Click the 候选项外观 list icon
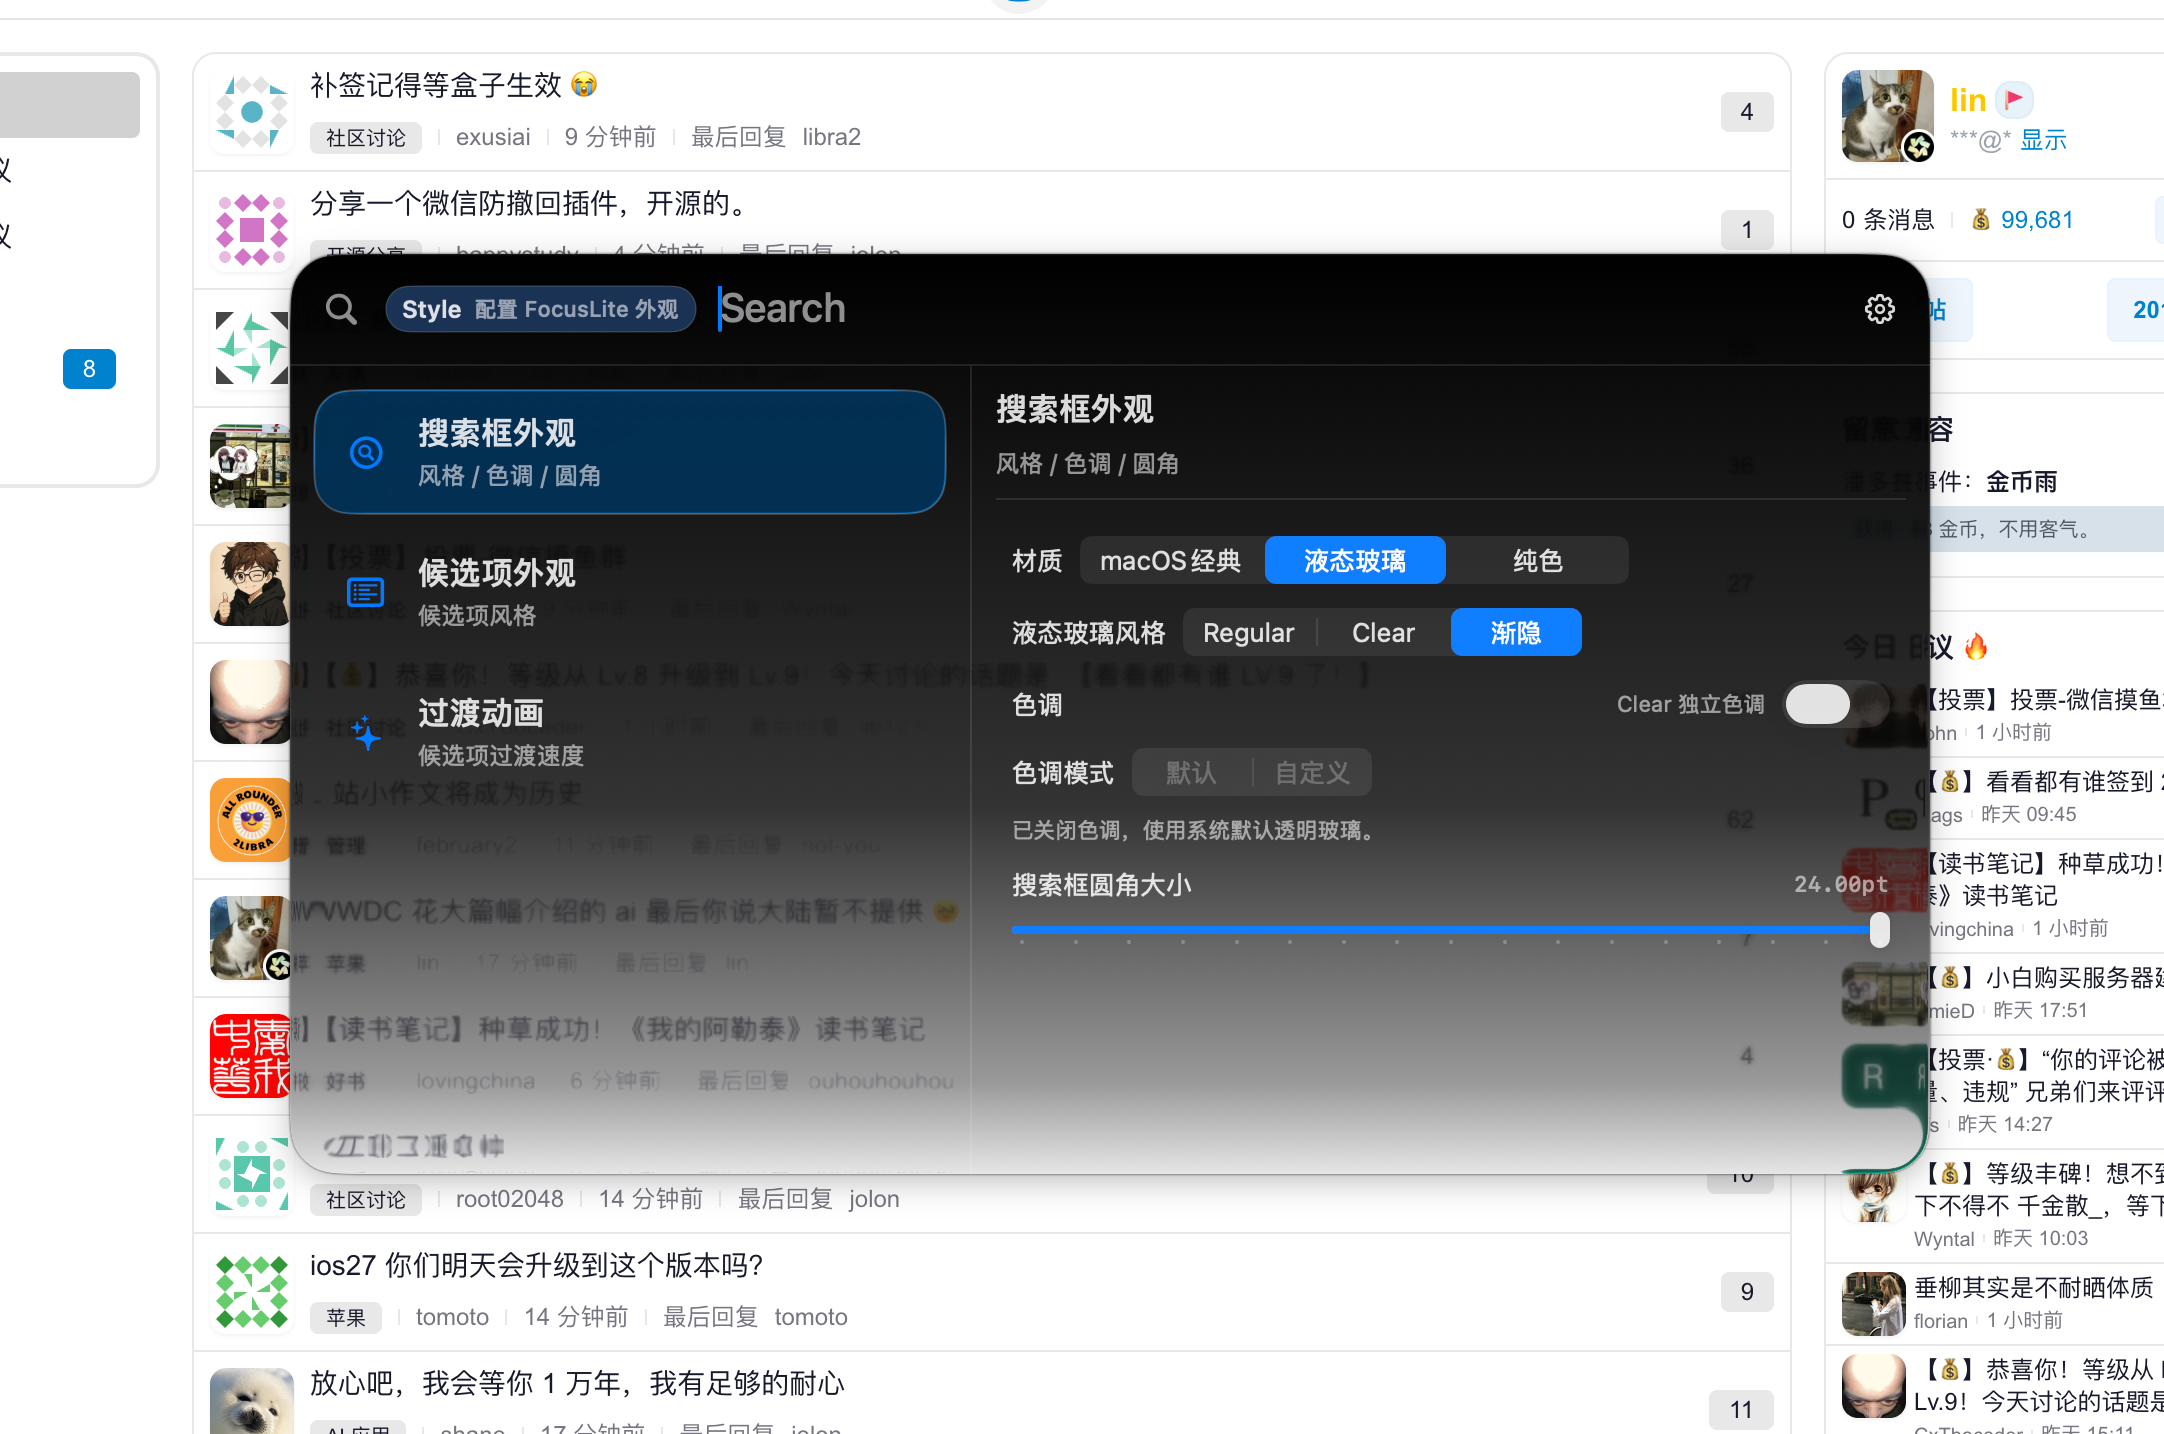The height and width of the screenshot is (1434, 2164). click(x=365, y=593)
